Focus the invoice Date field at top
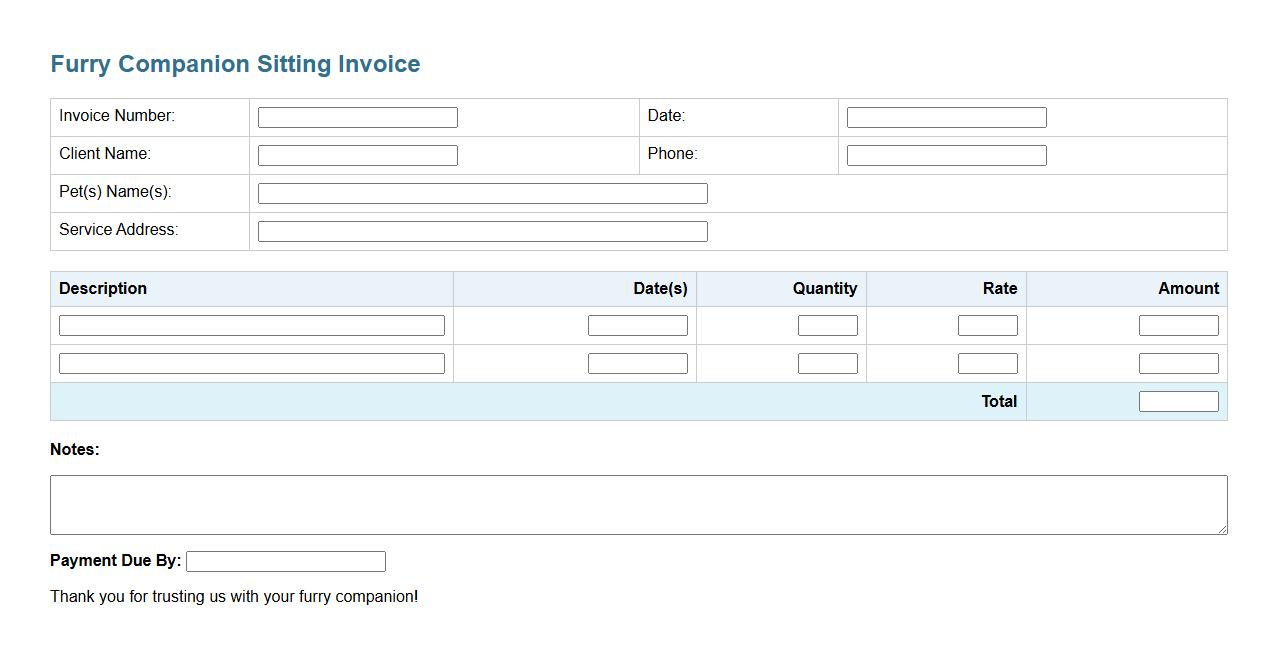 point(946,118)
